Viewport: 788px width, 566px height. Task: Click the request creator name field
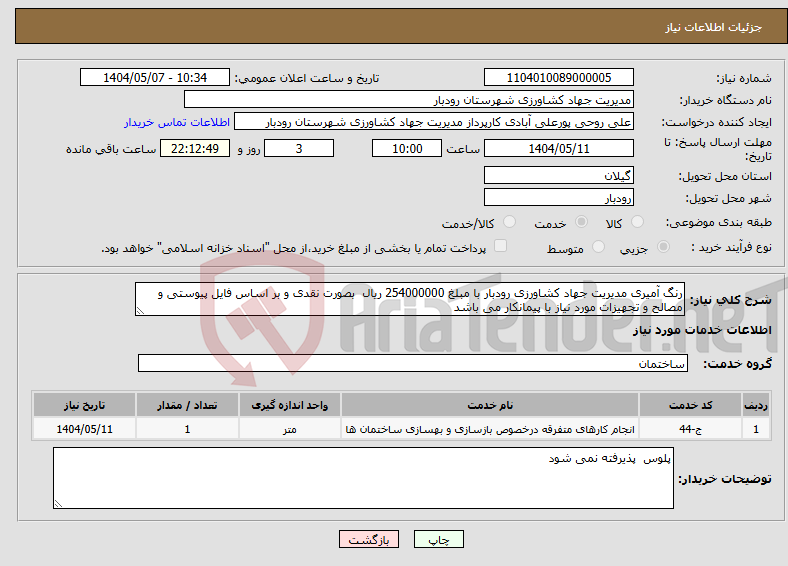pyautogui.click(x=434, y=122)
